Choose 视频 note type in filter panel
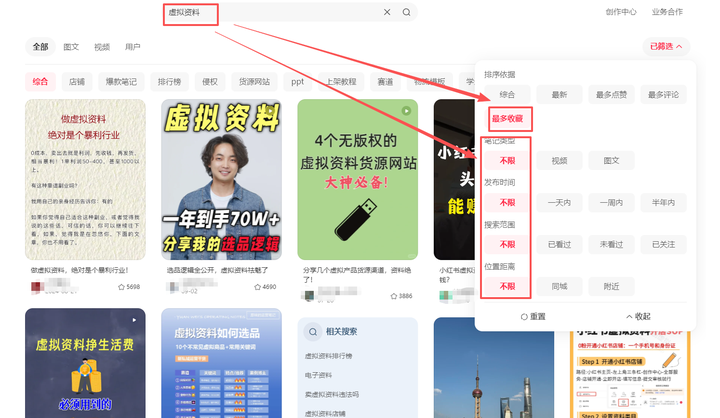720x418 pixels. coord(559,161)
